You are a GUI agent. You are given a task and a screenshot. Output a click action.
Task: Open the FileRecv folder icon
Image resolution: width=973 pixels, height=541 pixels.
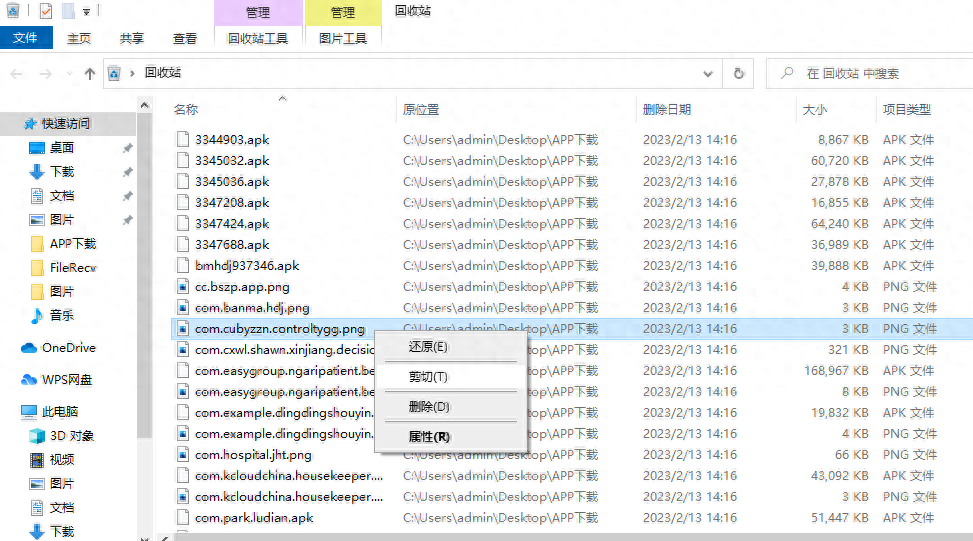37,268
